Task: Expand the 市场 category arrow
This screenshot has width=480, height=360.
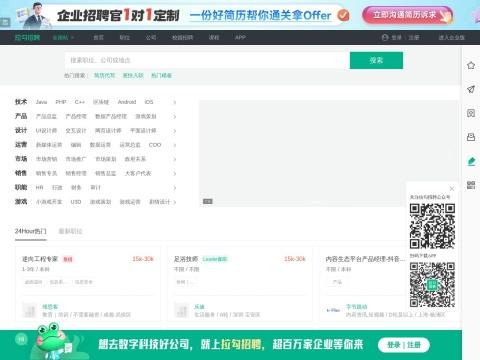Action: [174, 159]
